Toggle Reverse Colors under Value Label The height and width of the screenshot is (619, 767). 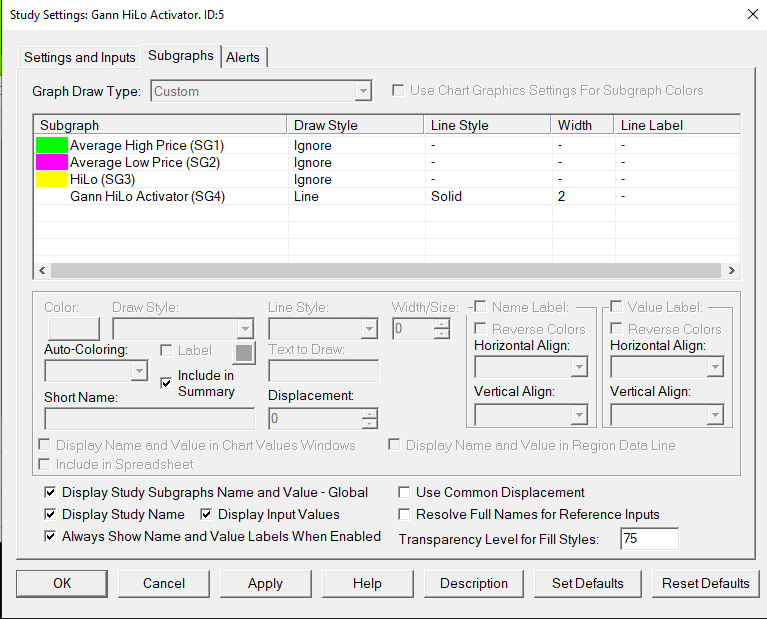coord(616,328)
